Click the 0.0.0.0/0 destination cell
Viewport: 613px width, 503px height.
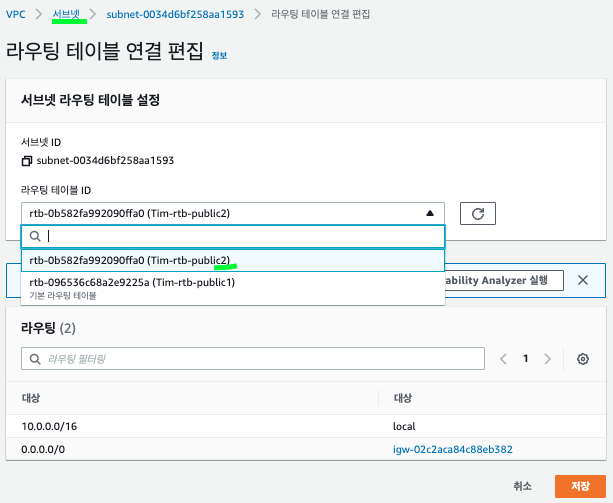[x=43, y=449]
